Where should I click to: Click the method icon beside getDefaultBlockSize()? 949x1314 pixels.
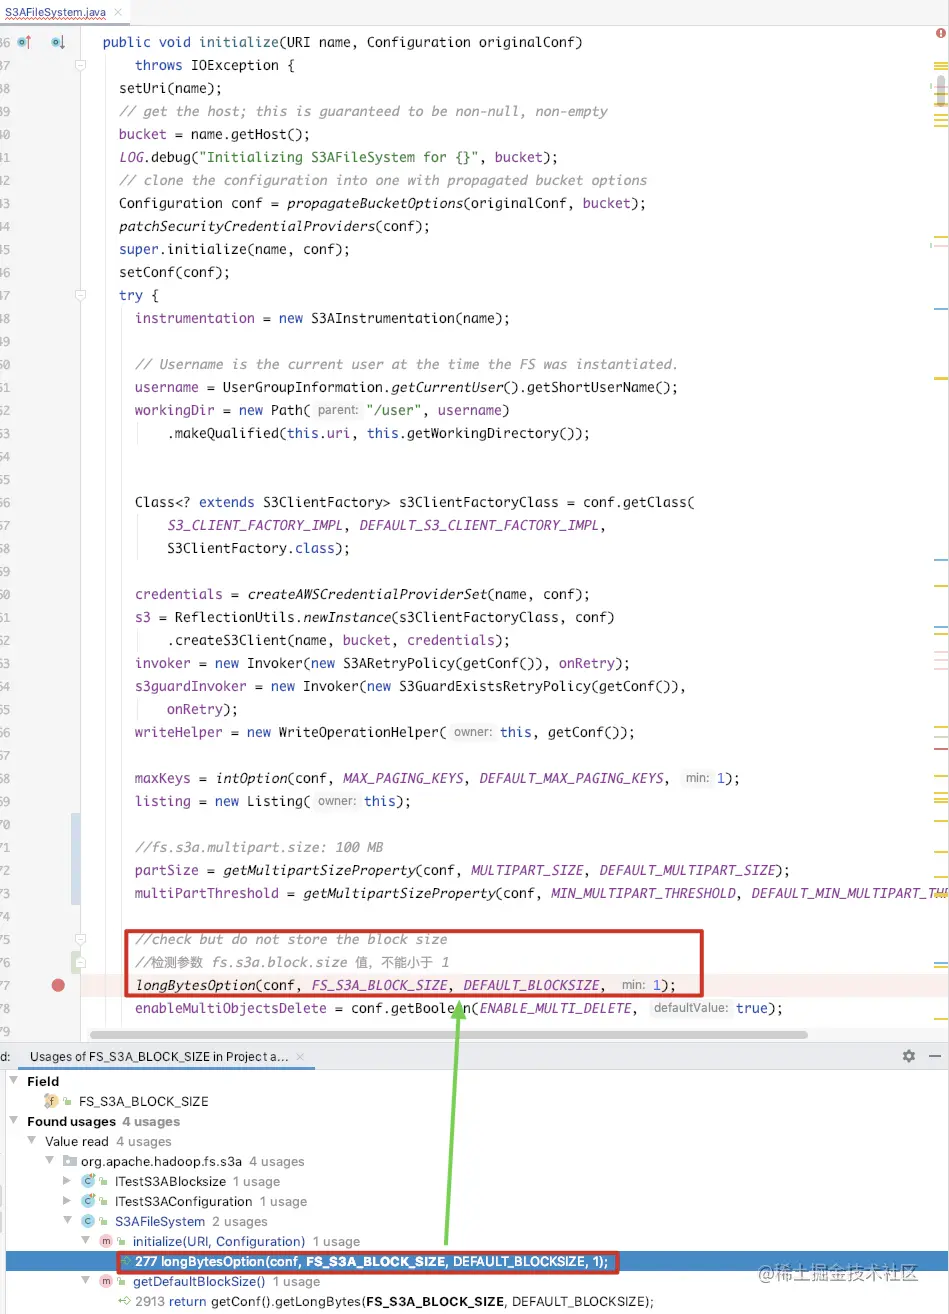click(x=106, y=1281)
